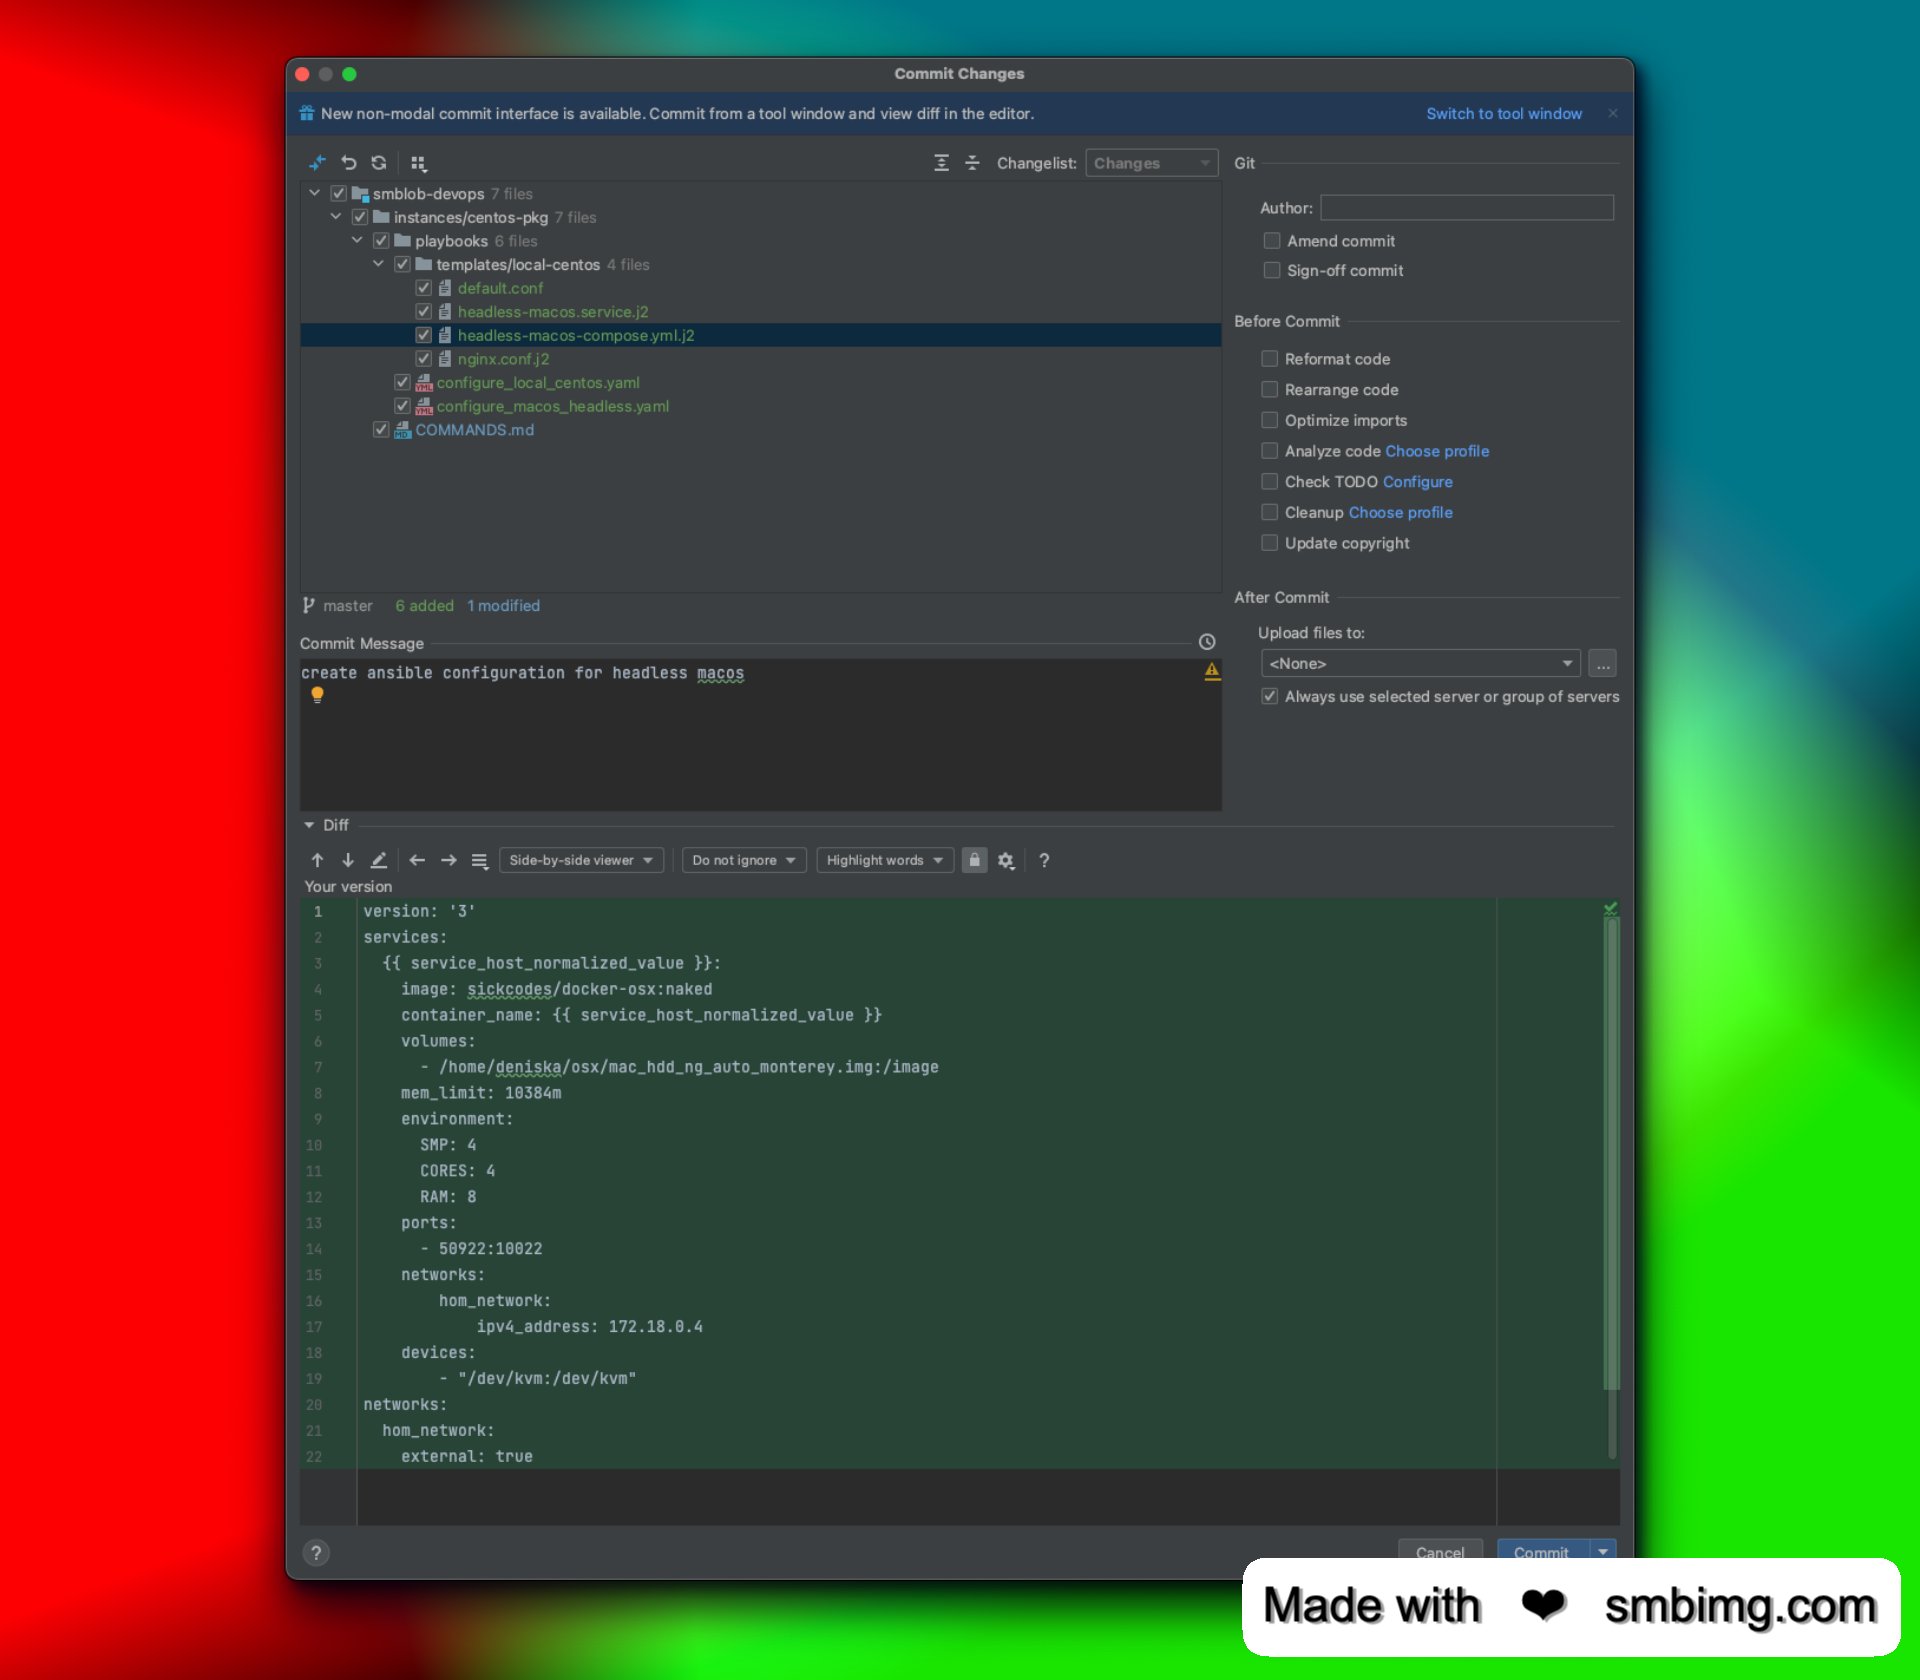Click green checkmark in diff gutter

coord(1610,909)
